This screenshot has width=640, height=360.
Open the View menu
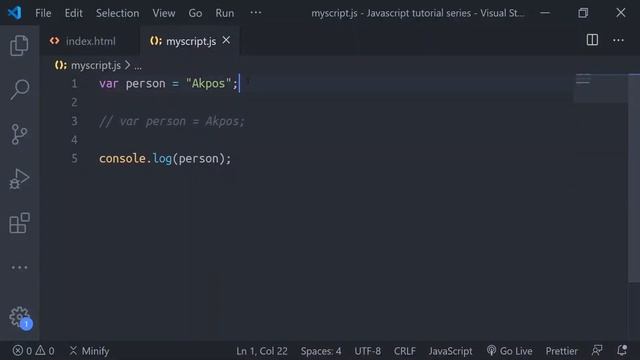164,13
